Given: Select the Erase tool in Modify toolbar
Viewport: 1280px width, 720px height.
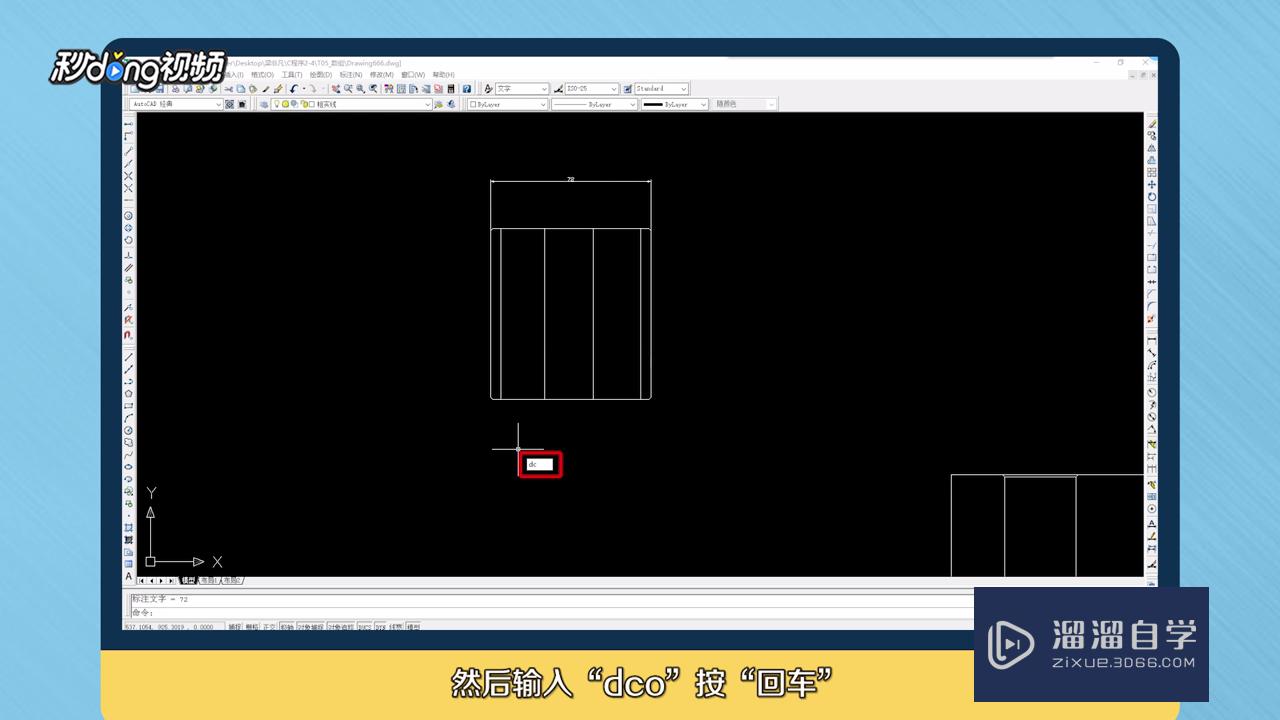Looking at the screenshot, I should 1152,124.
